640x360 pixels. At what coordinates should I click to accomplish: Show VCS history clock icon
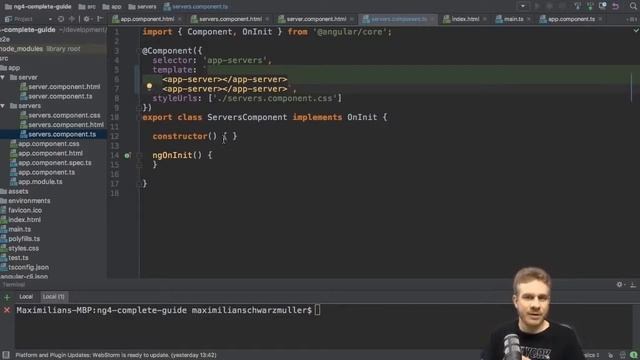coord(603,6)
